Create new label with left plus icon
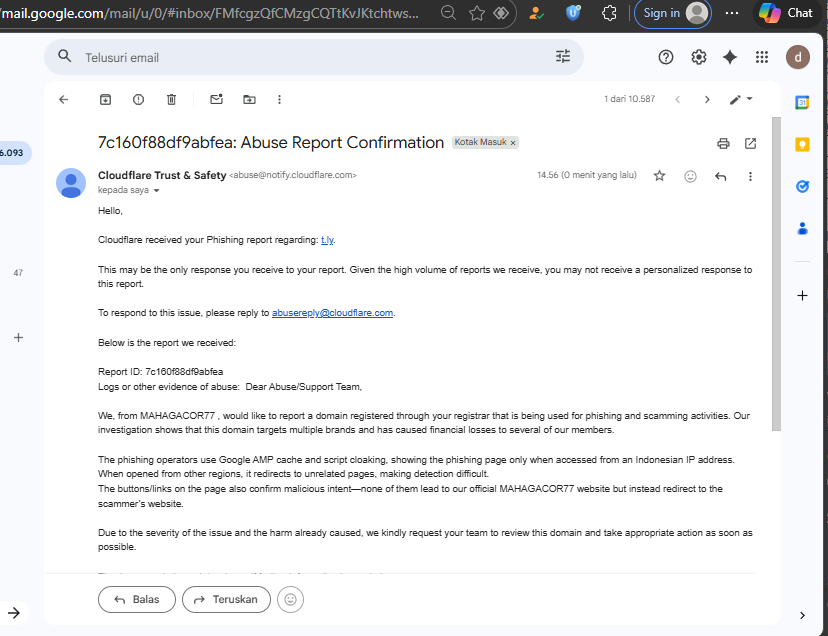 [18, 338]
